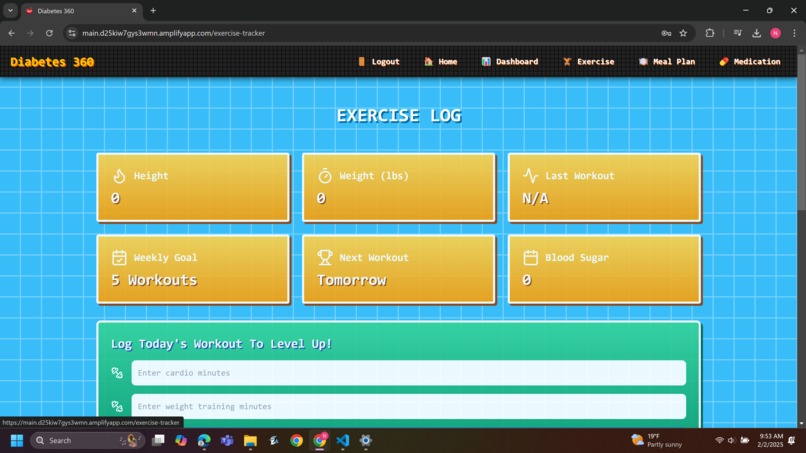
Task: Open the tab search dropdown arrow
Action: 10,10
